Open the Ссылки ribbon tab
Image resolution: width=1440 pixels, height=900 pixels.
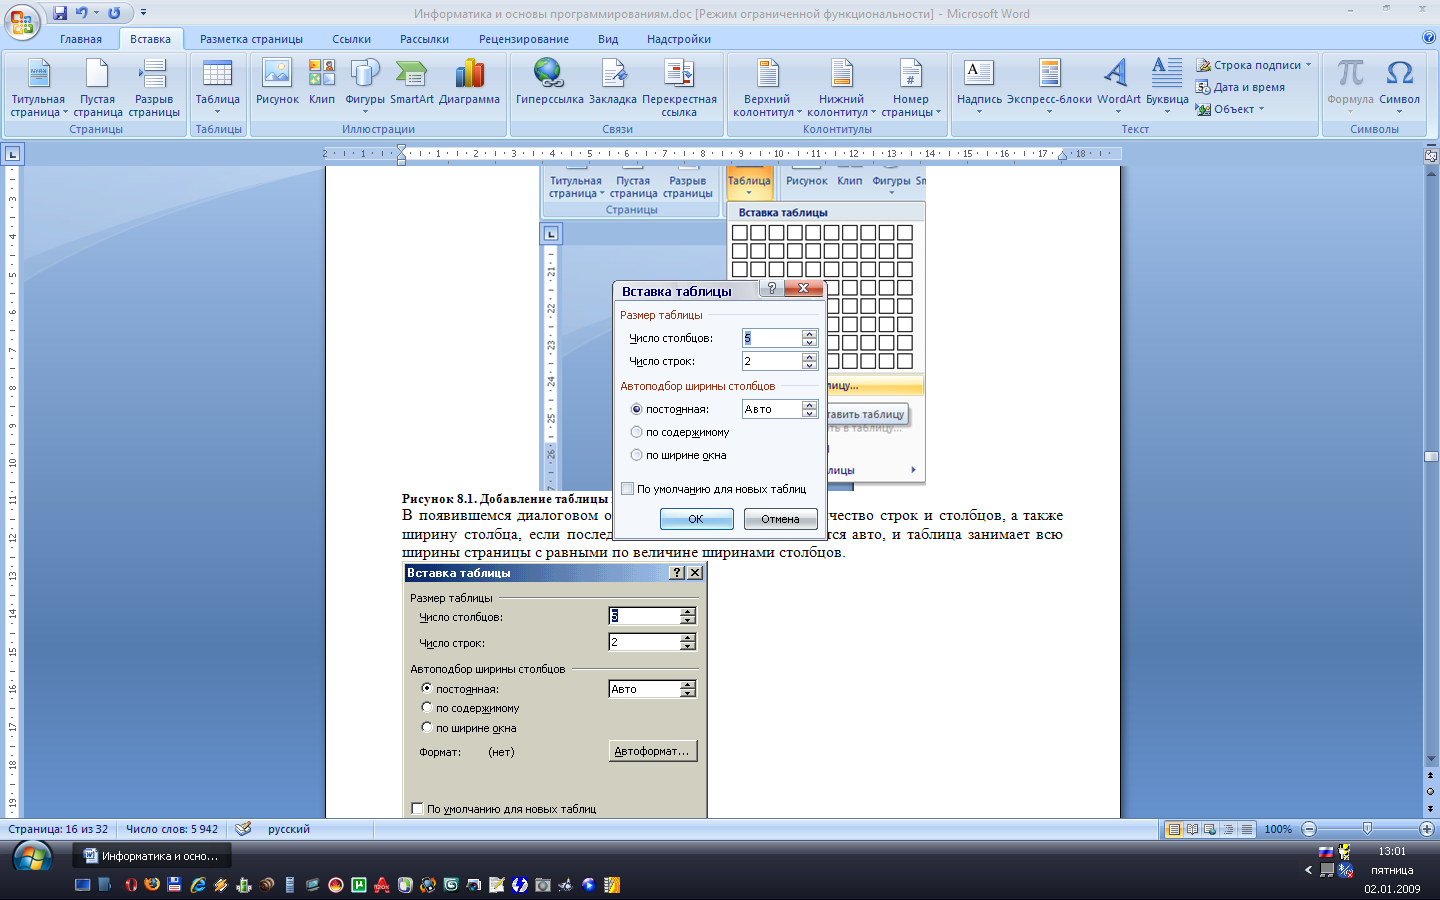351,39
